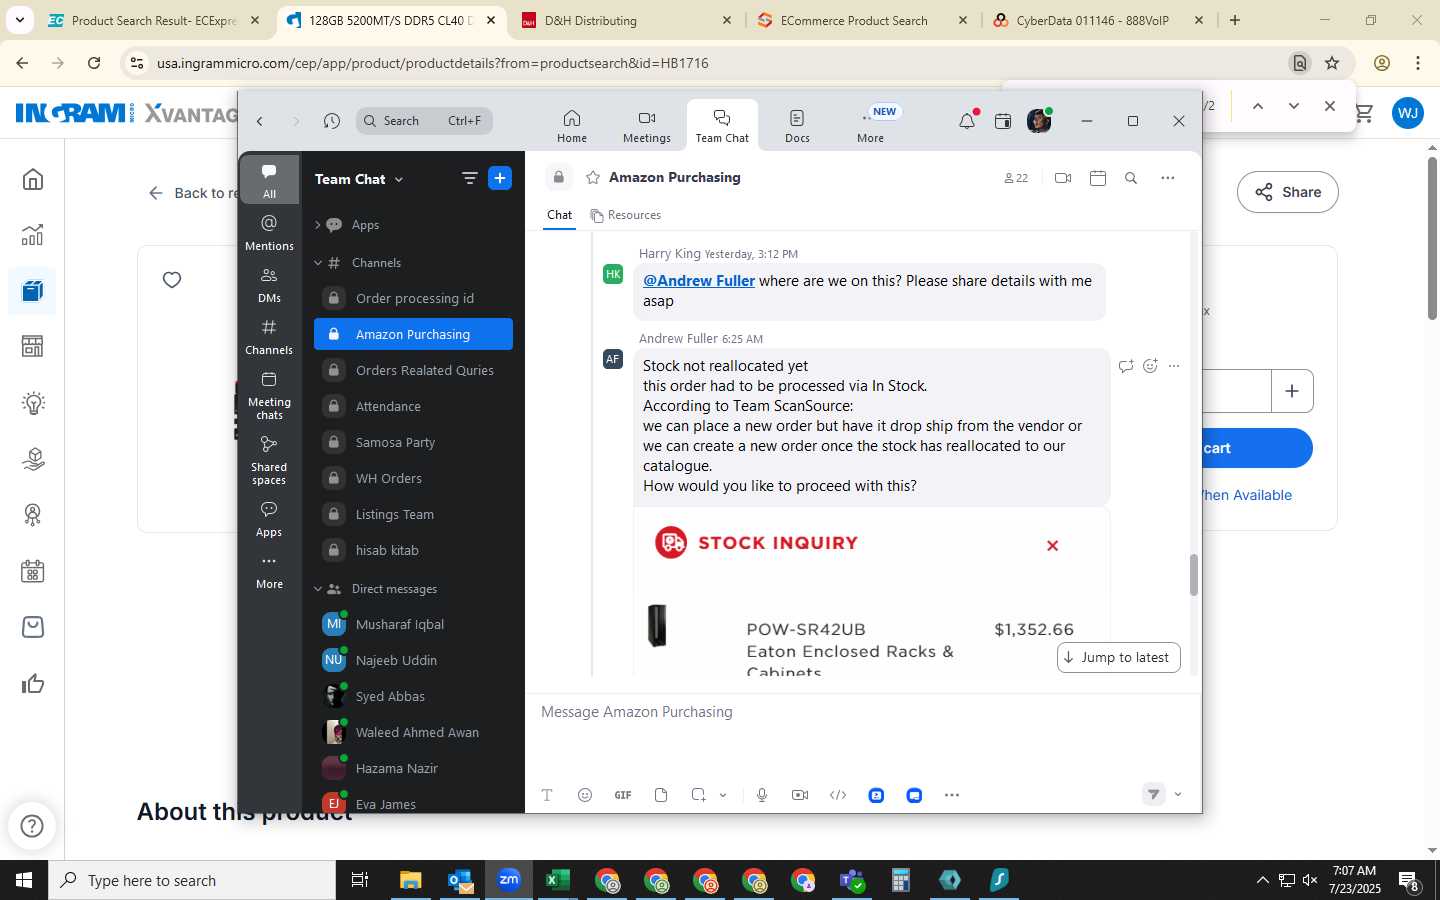
Task: Open DMs in Zoom sidebar
Action: click(269, 284)
